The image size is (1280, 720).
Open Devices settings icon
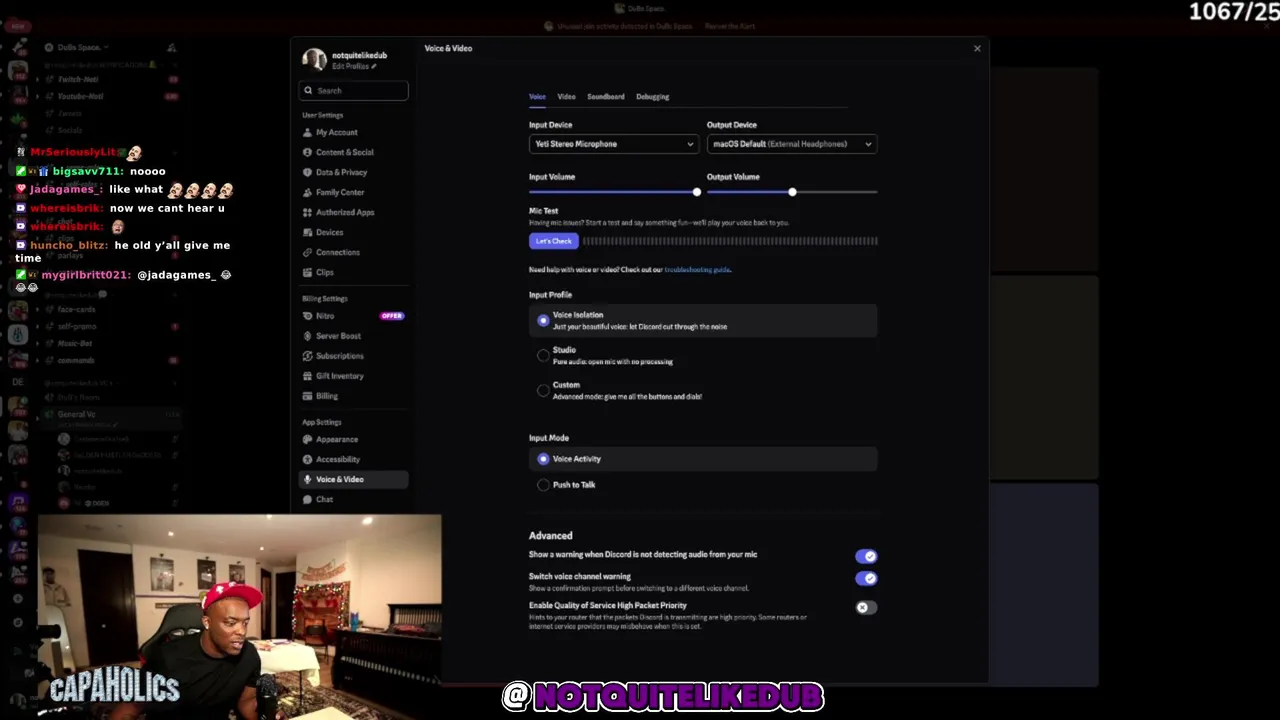[307, 232]
